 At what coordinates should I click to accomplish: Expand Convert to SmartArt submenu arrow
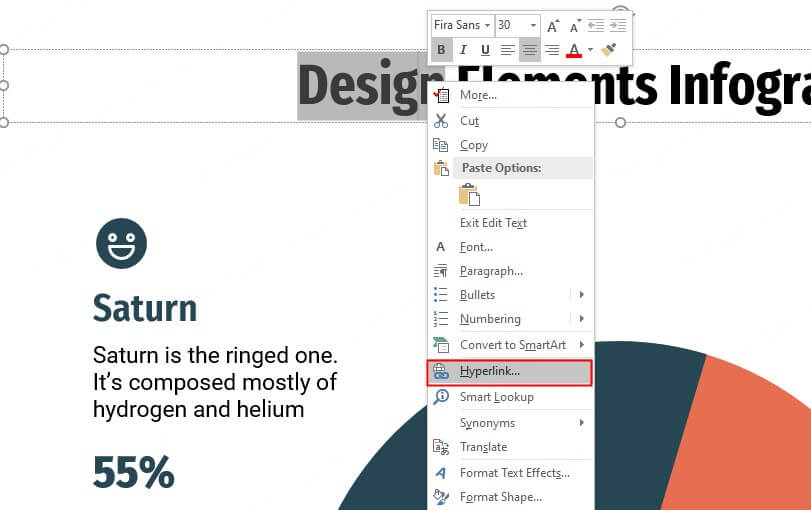[582, 344]
